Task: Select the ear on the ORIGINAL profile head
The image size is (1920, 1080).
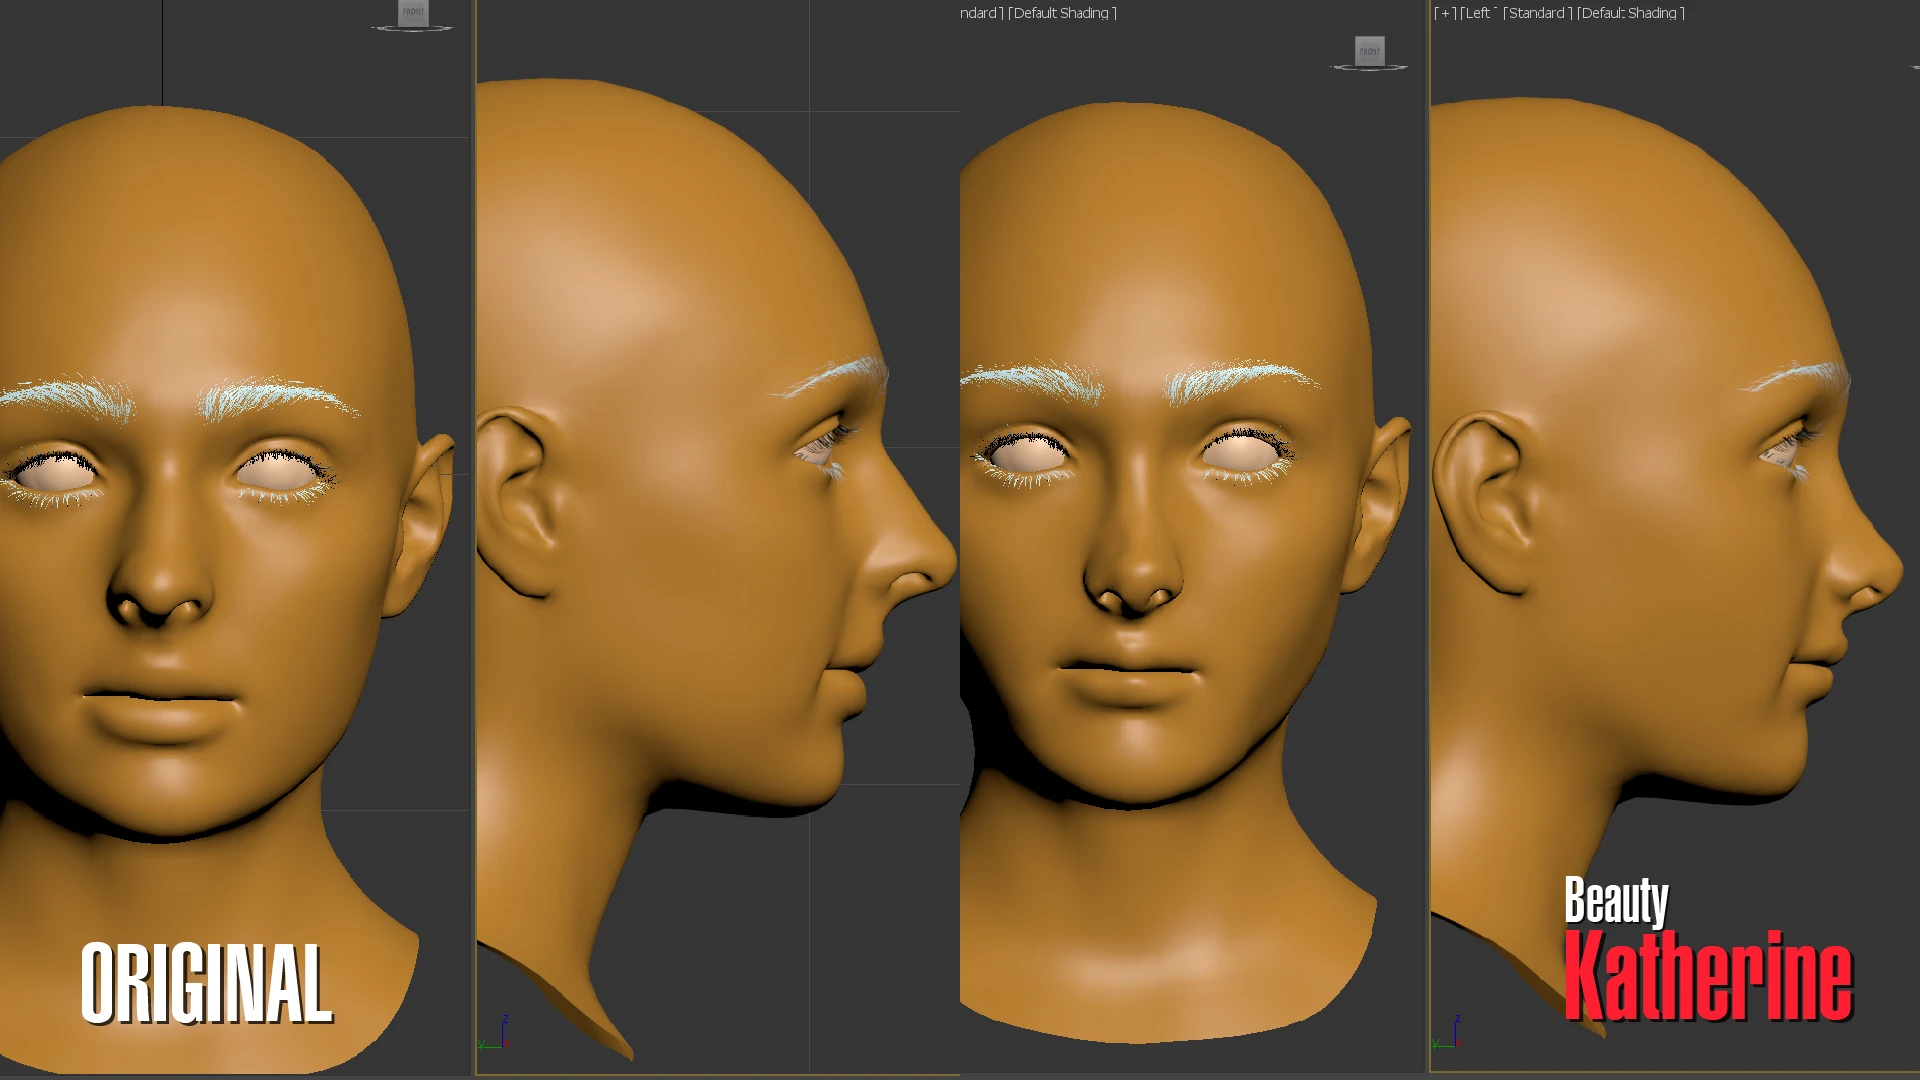Action: 517,500
